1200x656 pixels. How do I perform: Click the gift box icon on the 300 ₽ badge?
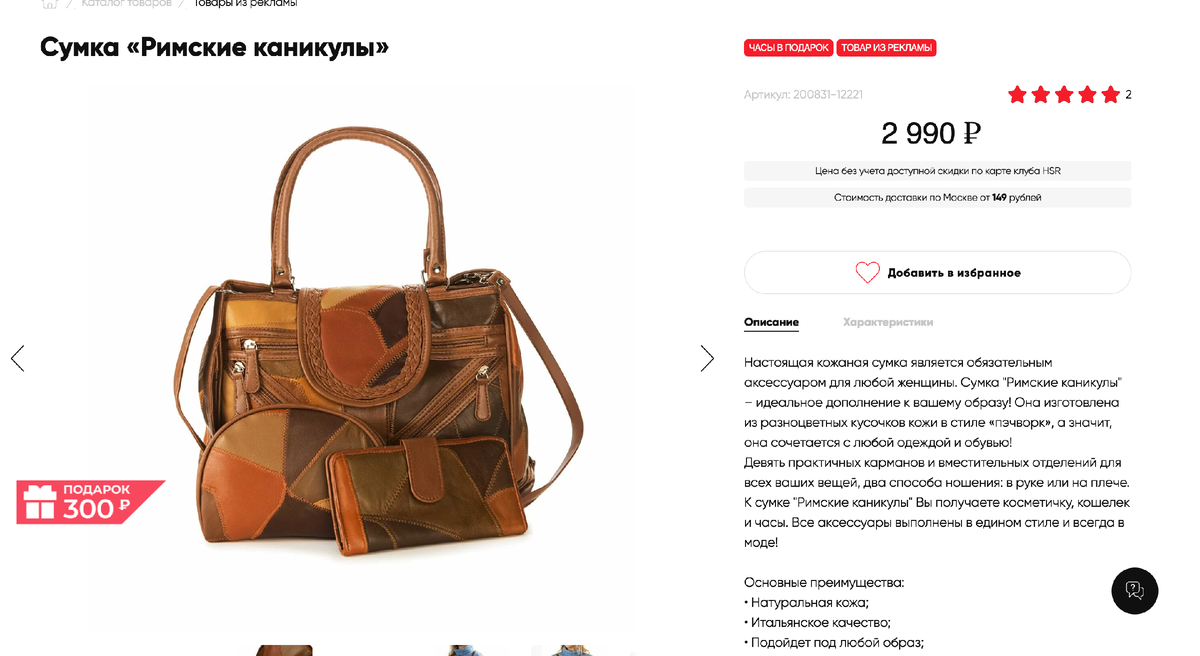point(39,503)
